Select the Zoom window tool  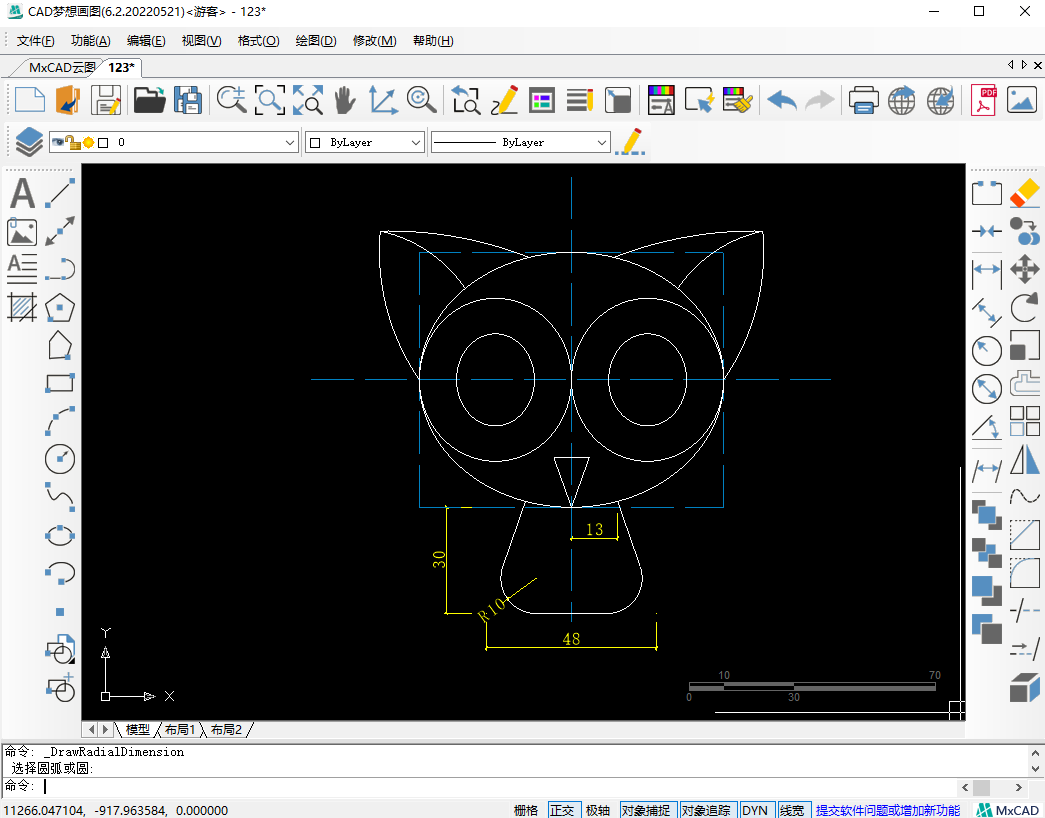tap(269, 101)
